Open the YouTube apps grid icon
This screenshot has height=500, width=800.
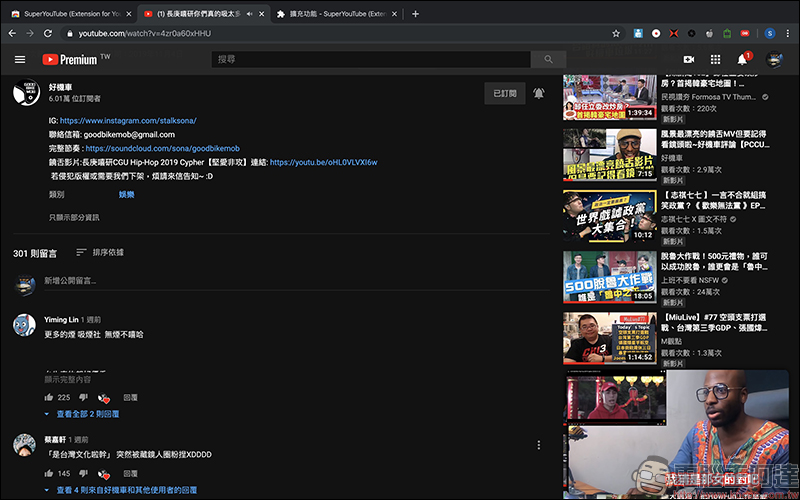(715, 60)
